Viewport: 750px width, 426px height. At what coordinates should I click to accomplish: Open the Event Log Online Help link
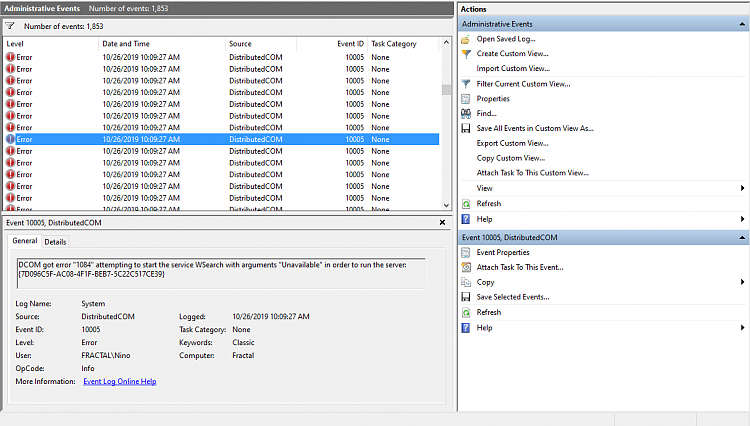120,382
